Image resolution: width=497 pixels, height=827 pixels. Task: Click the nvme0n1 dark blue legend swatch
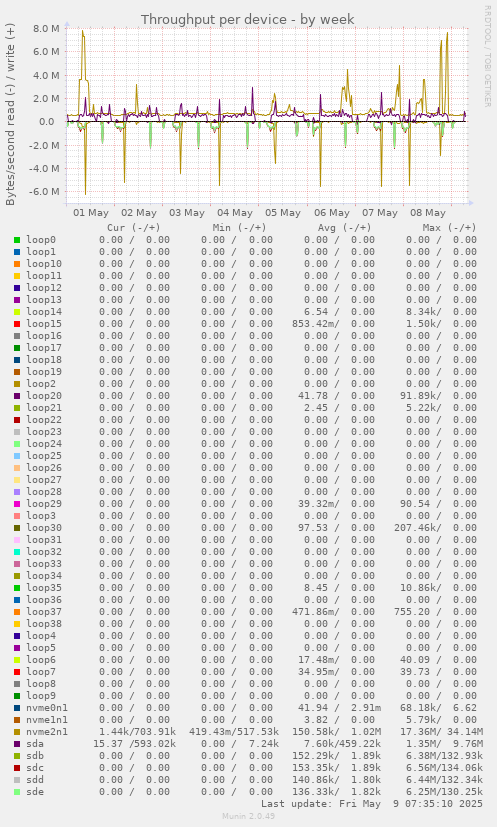pyautogui.click(x=17, y=708)
